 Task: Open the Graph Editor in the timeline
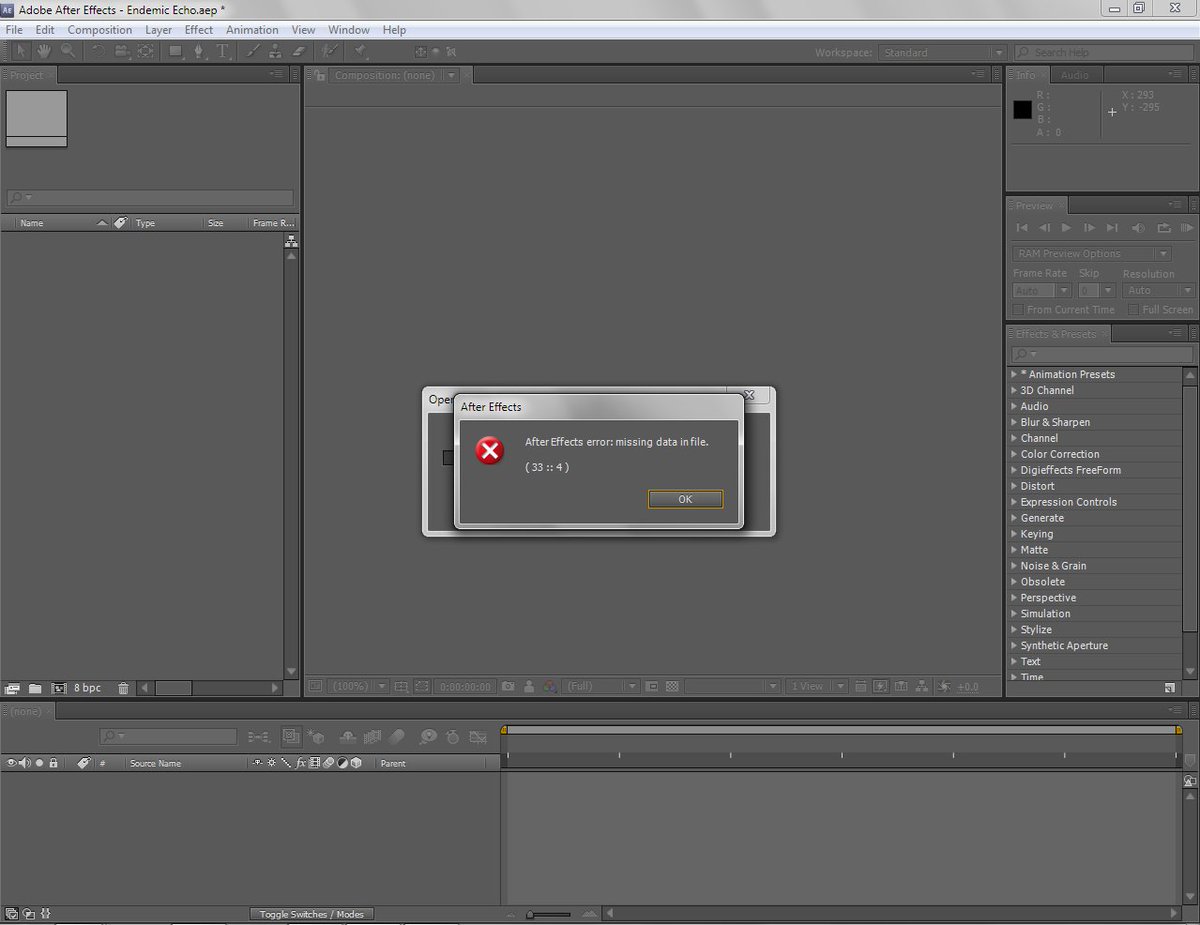point(477,737)
